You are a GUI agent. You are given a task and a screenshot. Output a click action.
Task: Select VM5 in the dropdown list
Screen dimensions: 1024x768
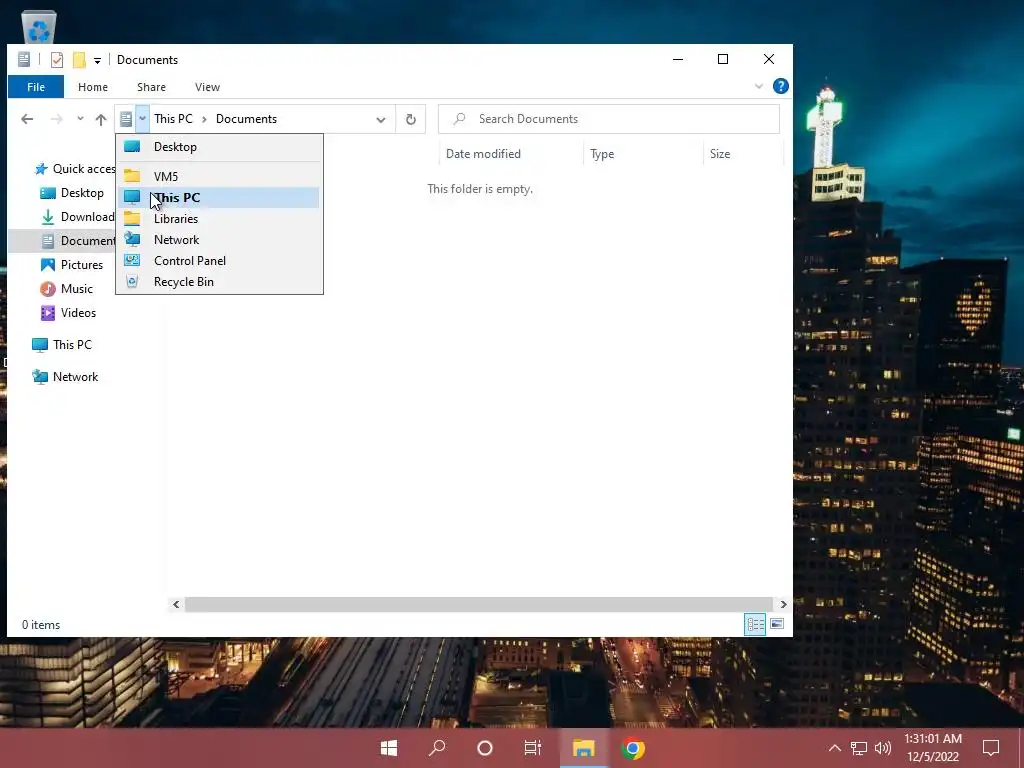click(x=219, y=176)
